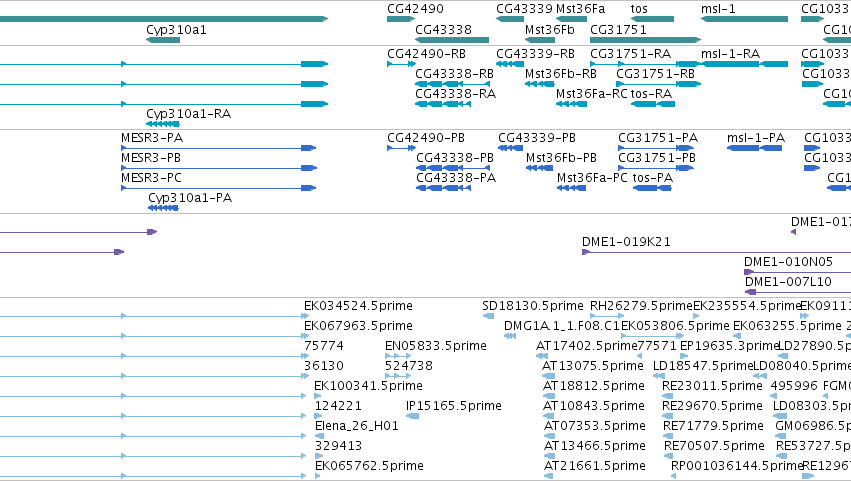Click the EK034524.5prime EST label
This screenshot has width=851, height=481.
pyautogui.click(x=358, y=306)
